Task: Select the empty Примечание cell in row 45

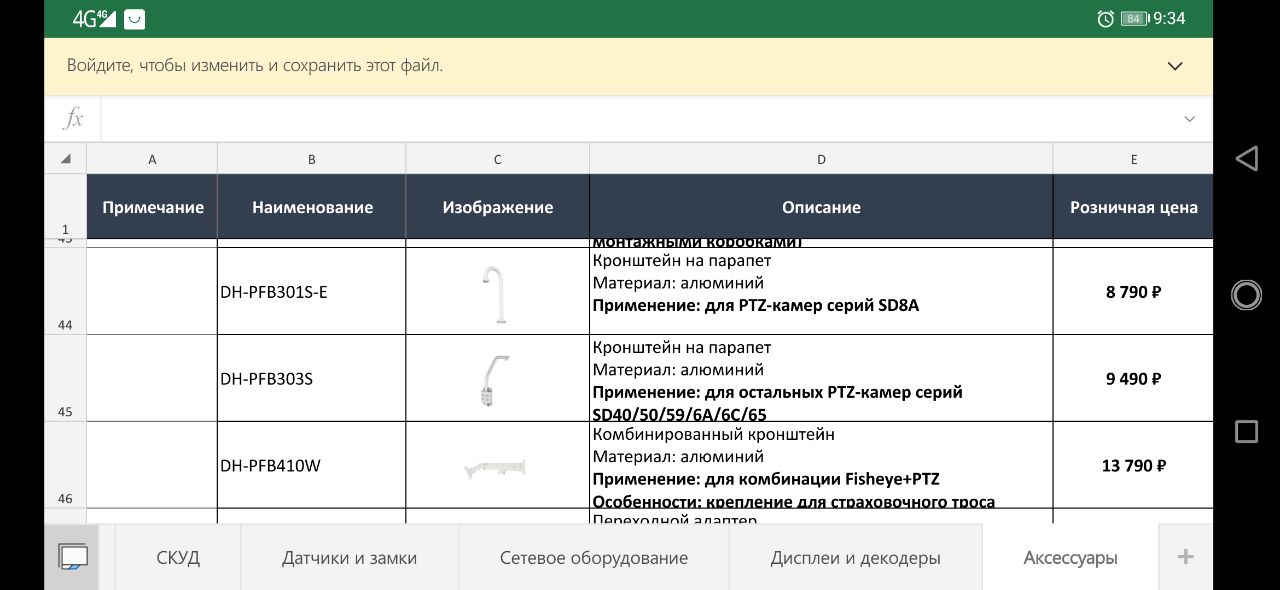Action: pyautogui.click(x=152, y=378)
